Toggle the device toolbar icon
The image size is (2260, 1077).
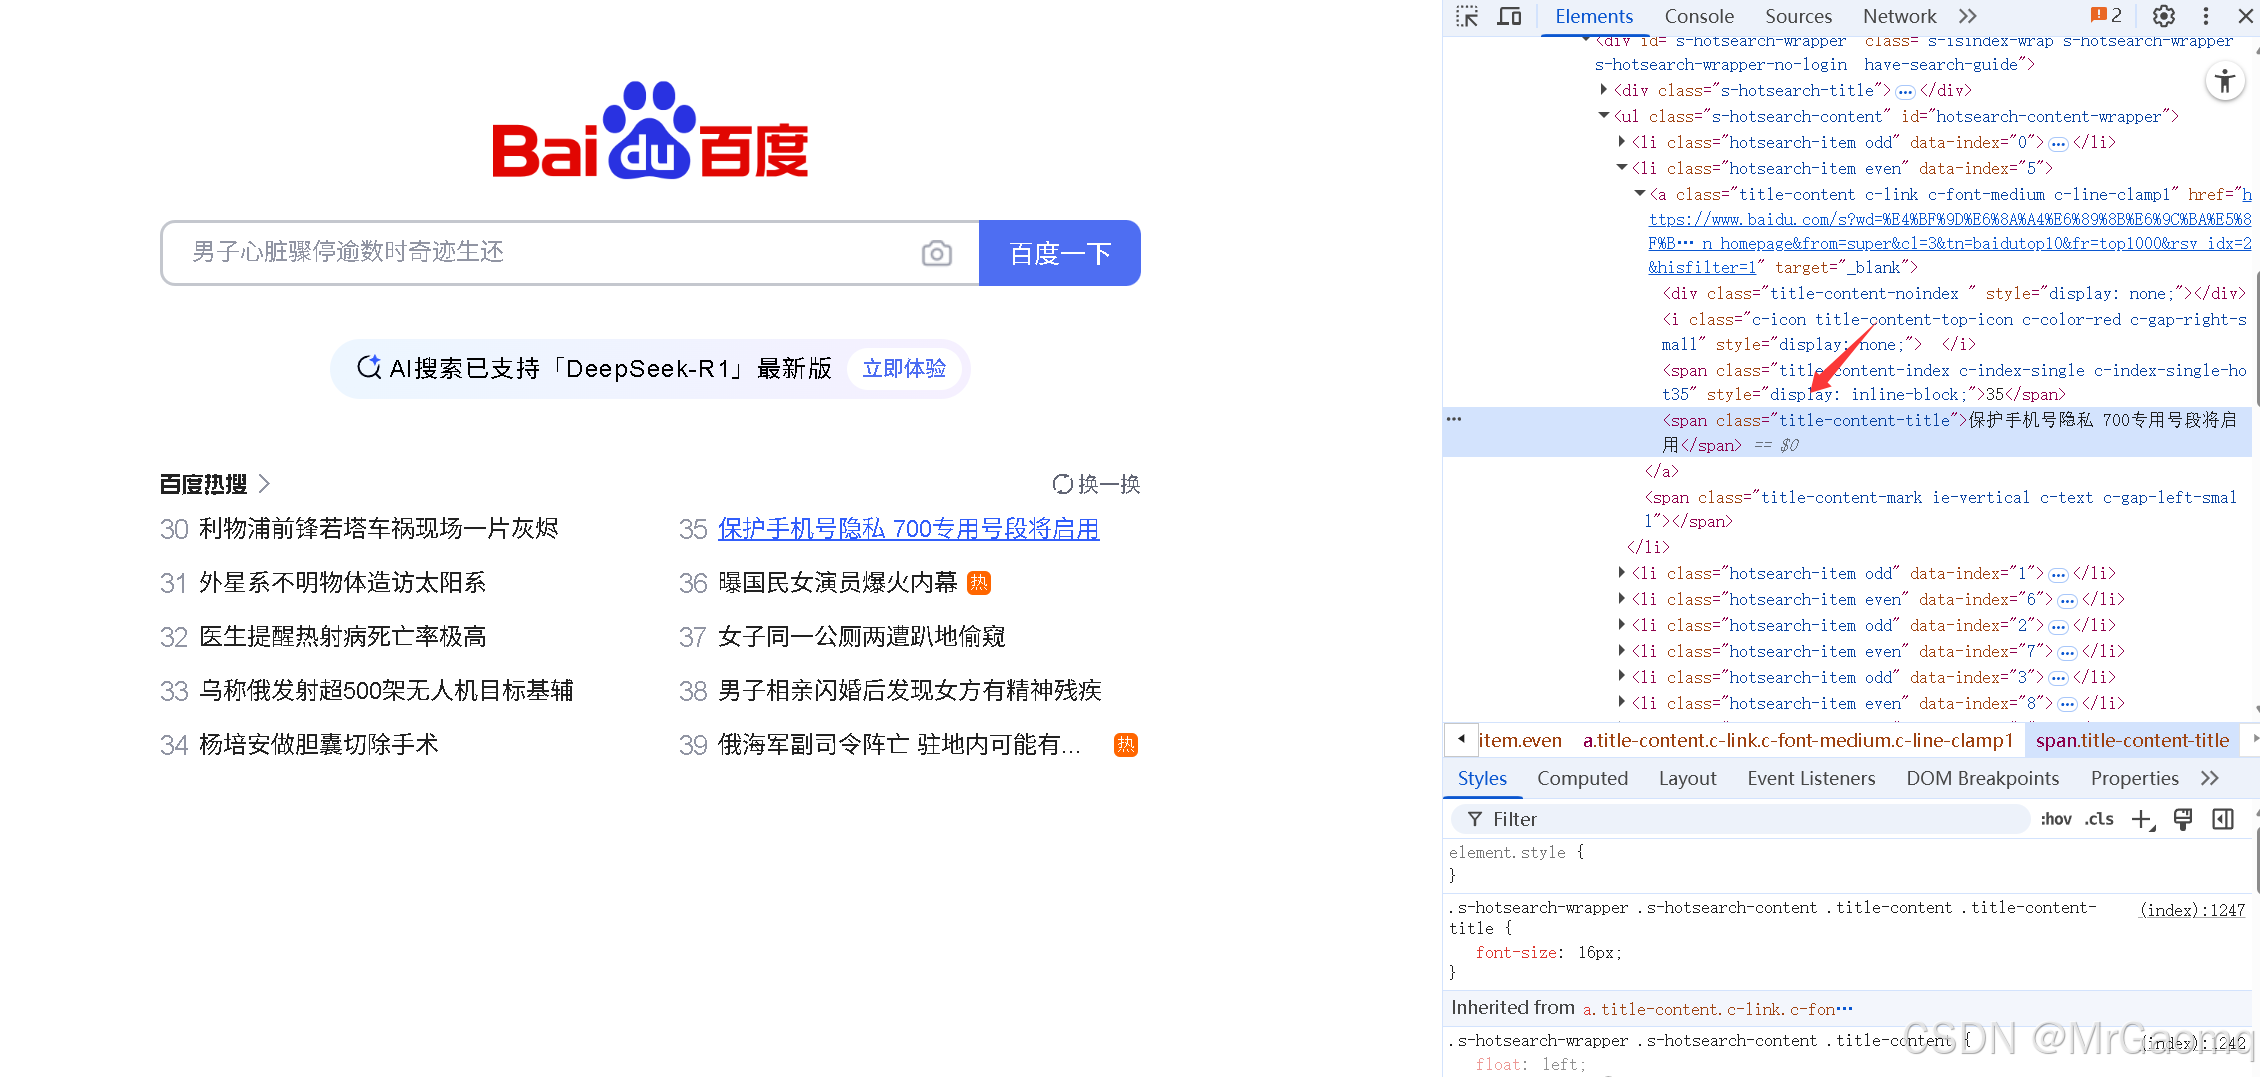pos(1509,16)
